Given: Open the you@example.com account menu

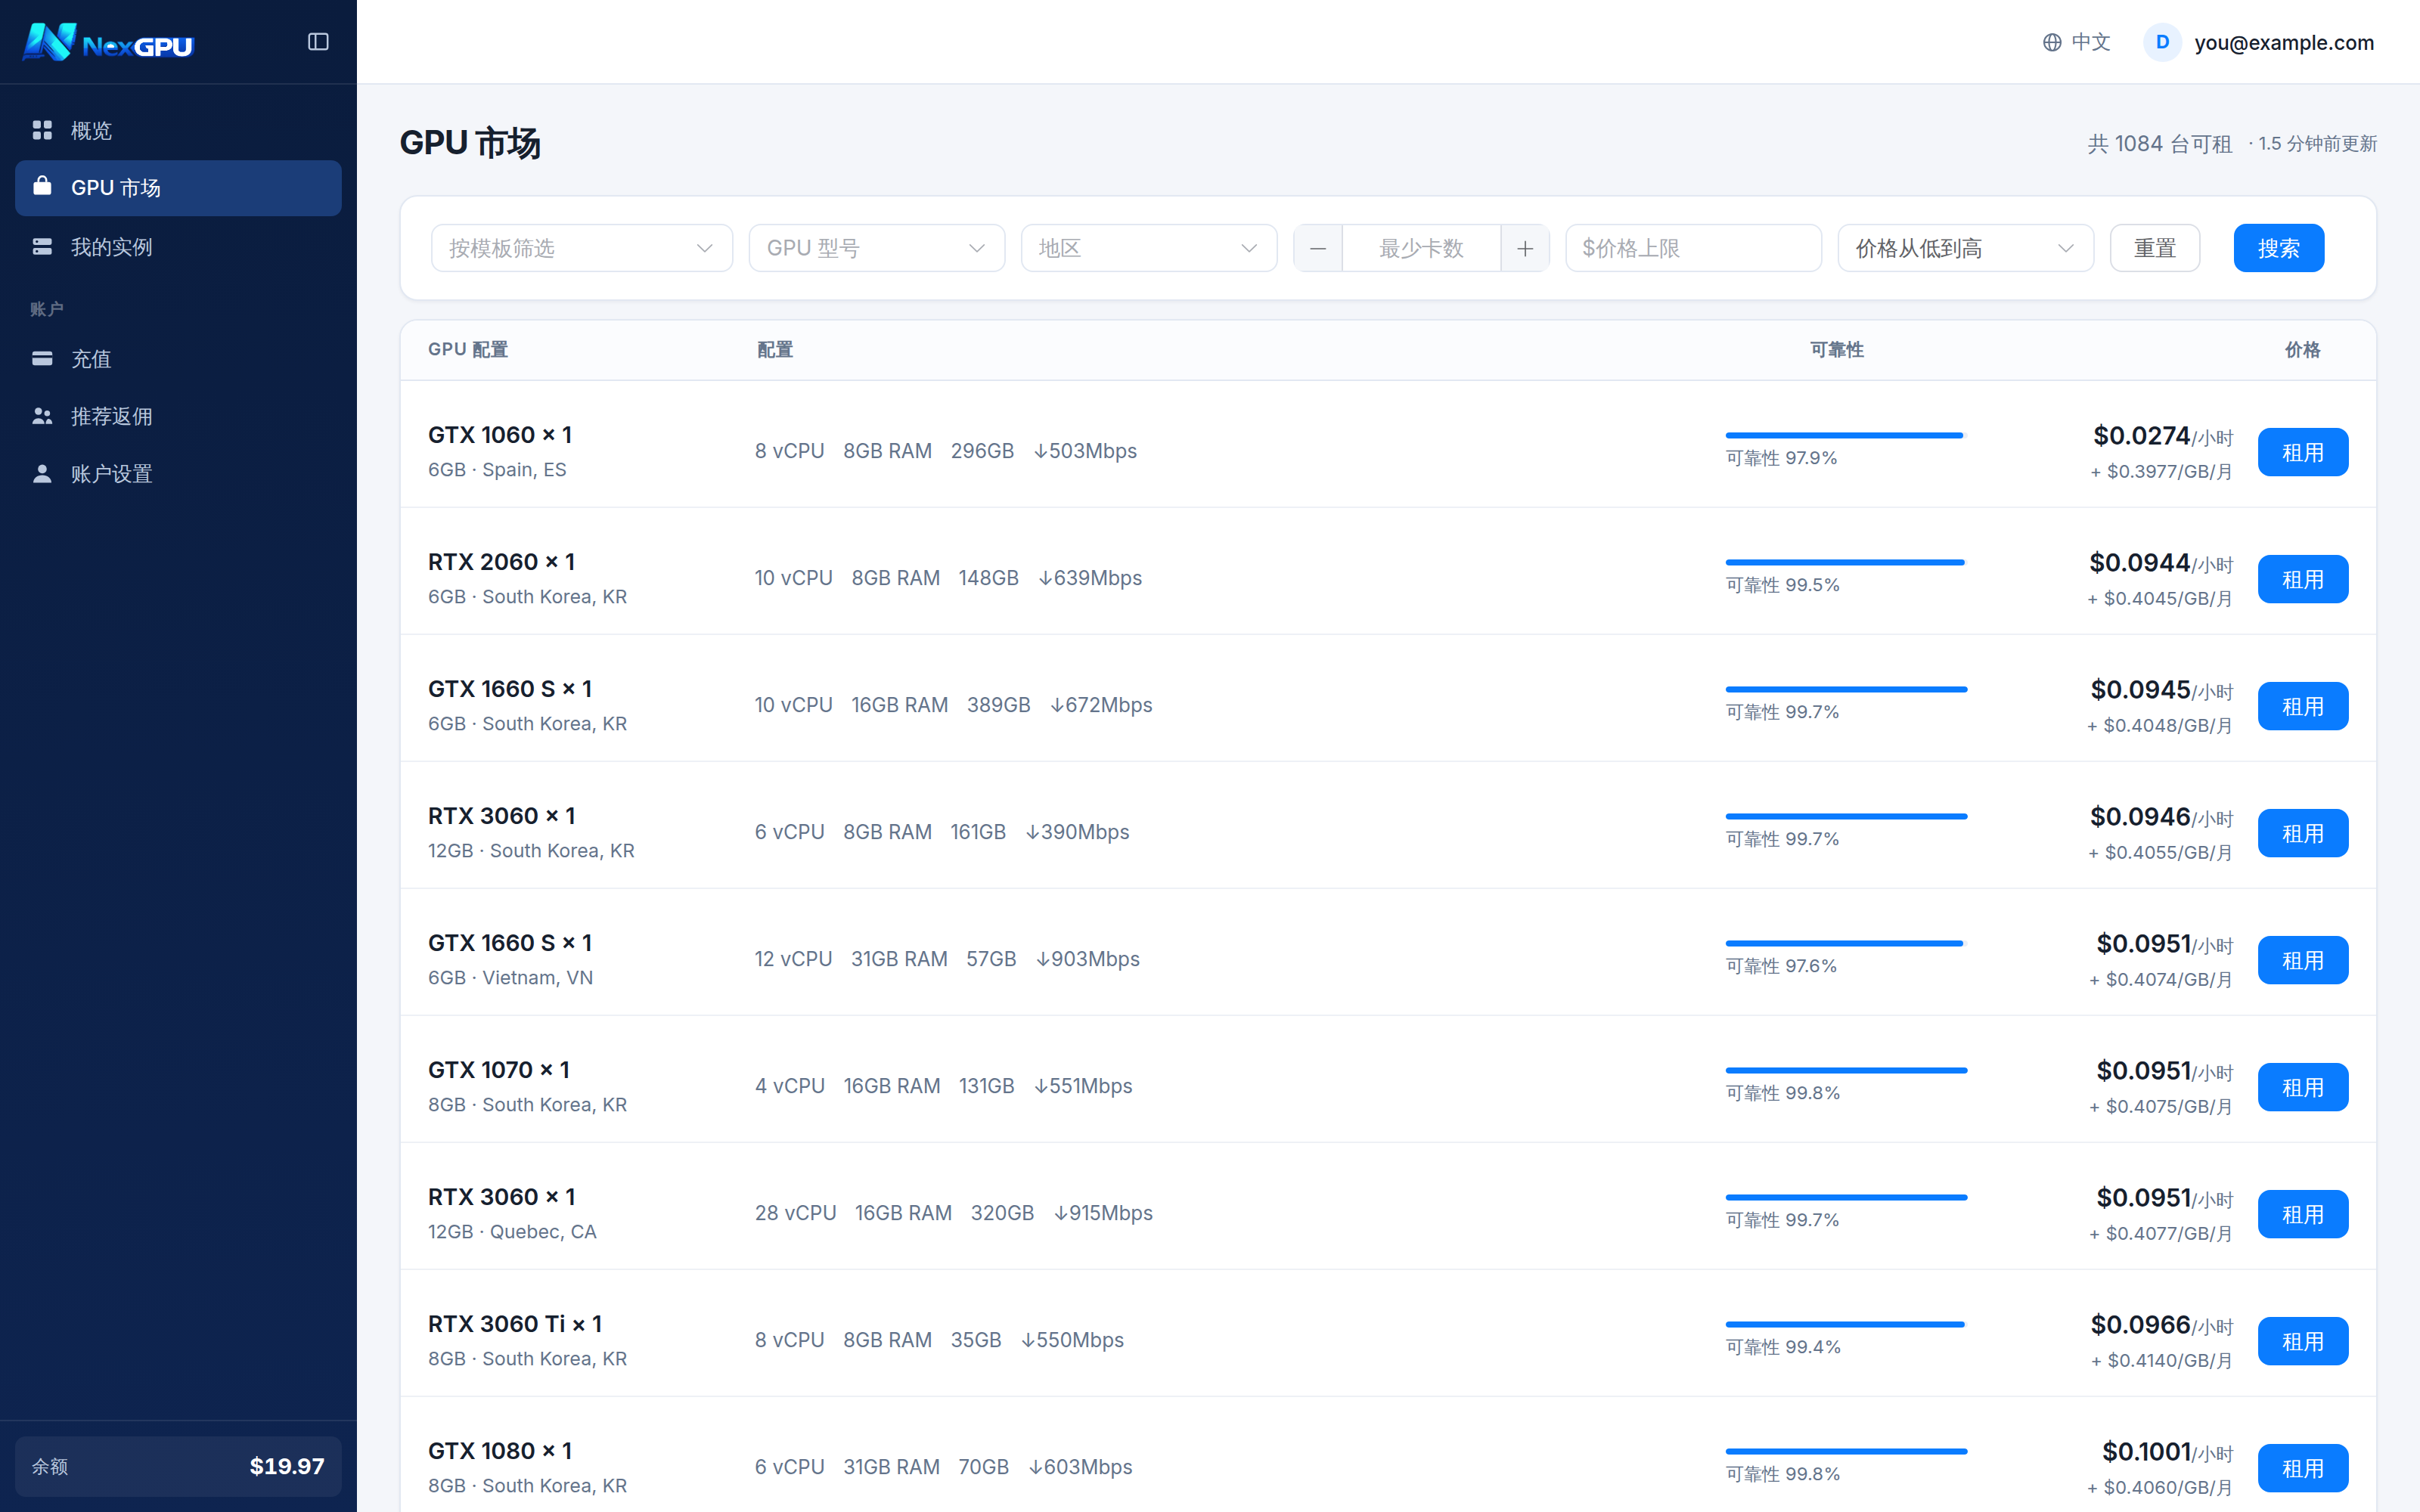Looking at the screenshot, I should pos(2259,42).
